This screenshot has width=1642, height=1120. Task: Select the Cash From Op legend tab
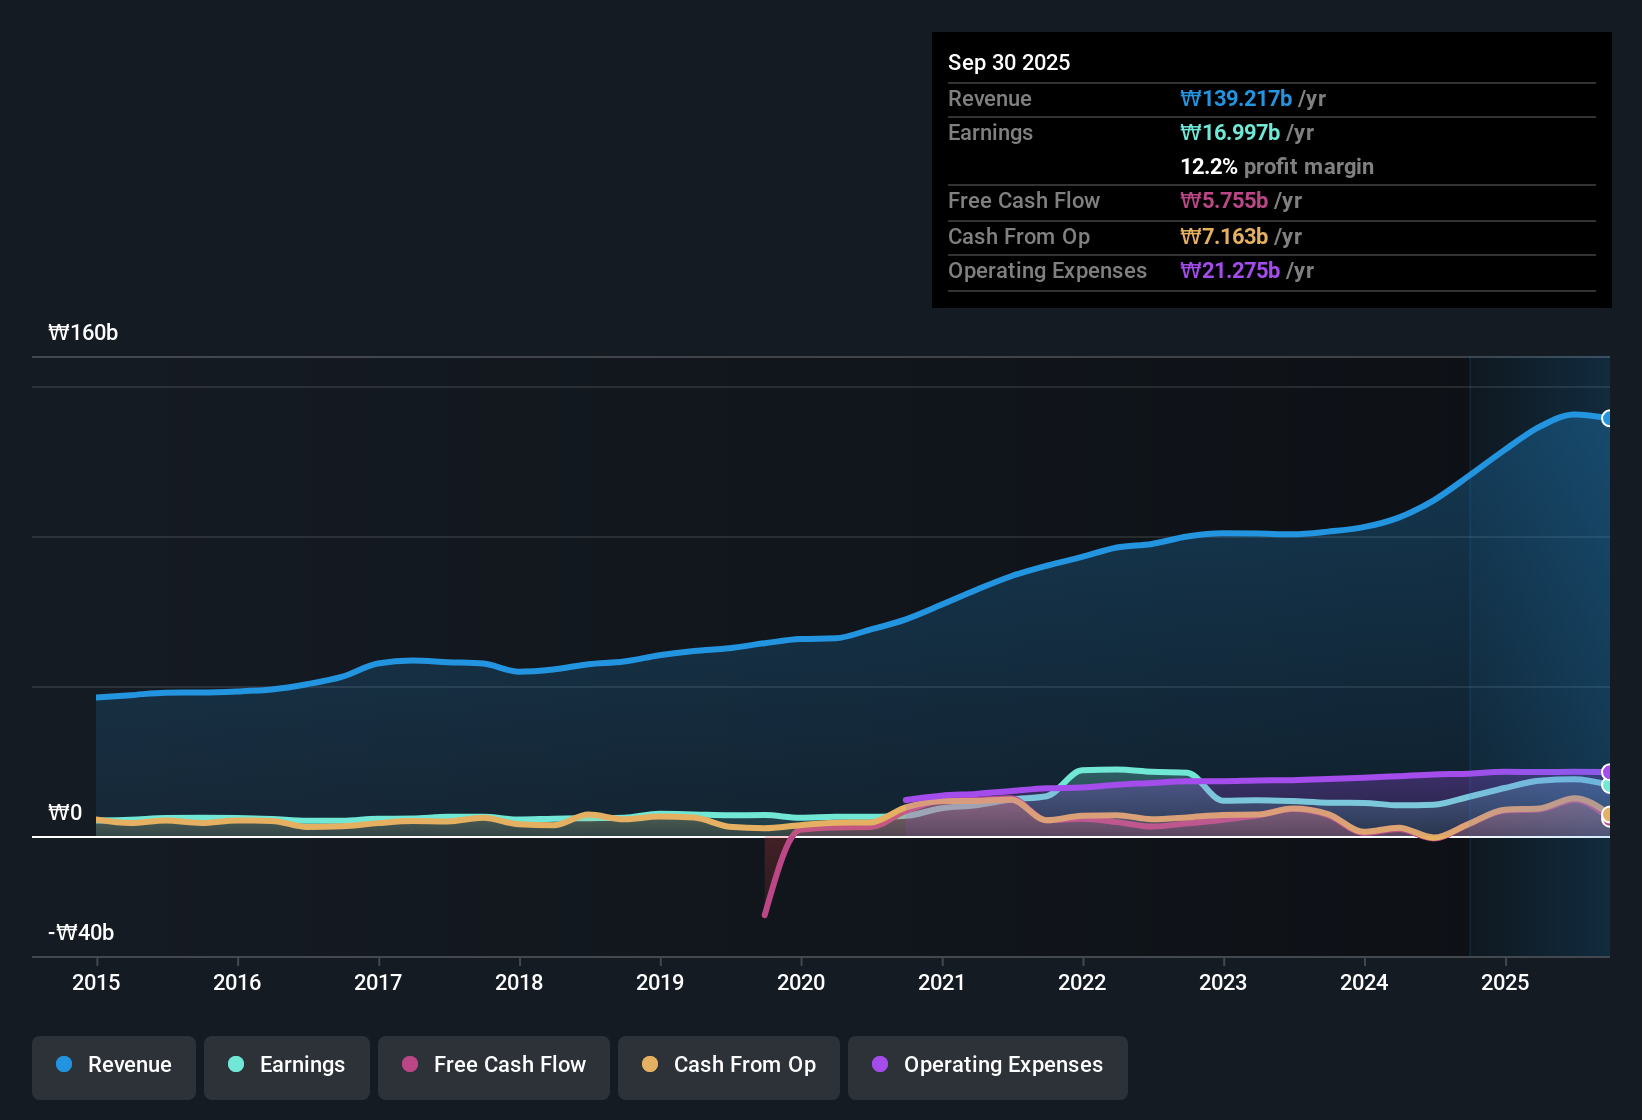[x=728, y=1065]
